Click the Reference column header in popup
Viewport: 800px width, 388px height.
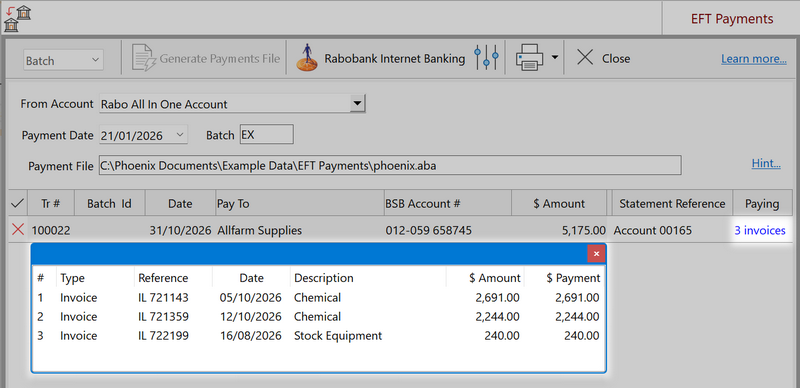[x=163, y=278]
